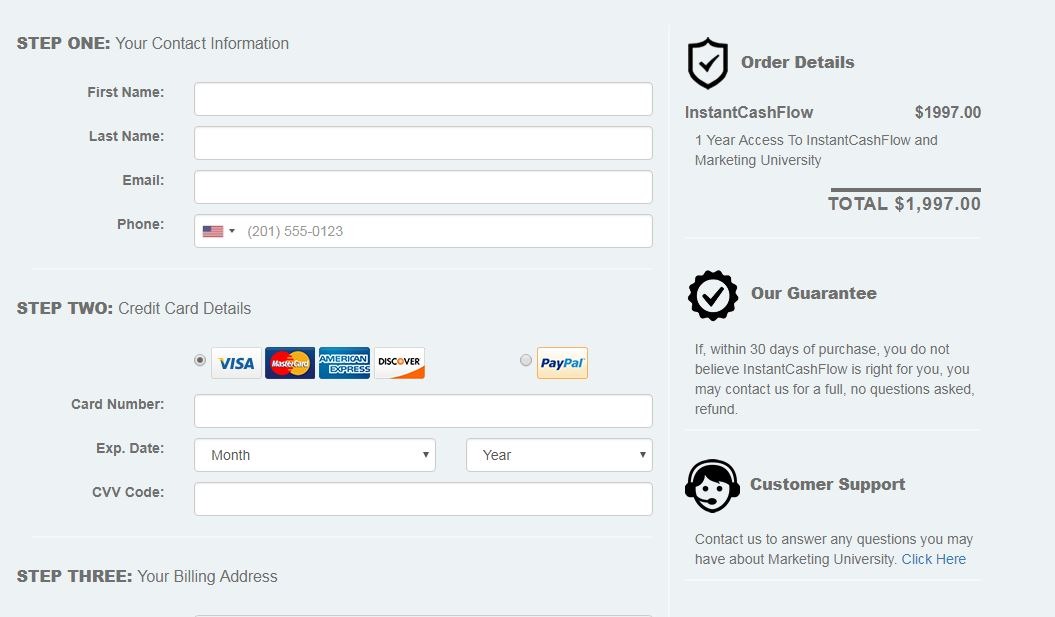Expand the phone country flag selector

[218, 231]
